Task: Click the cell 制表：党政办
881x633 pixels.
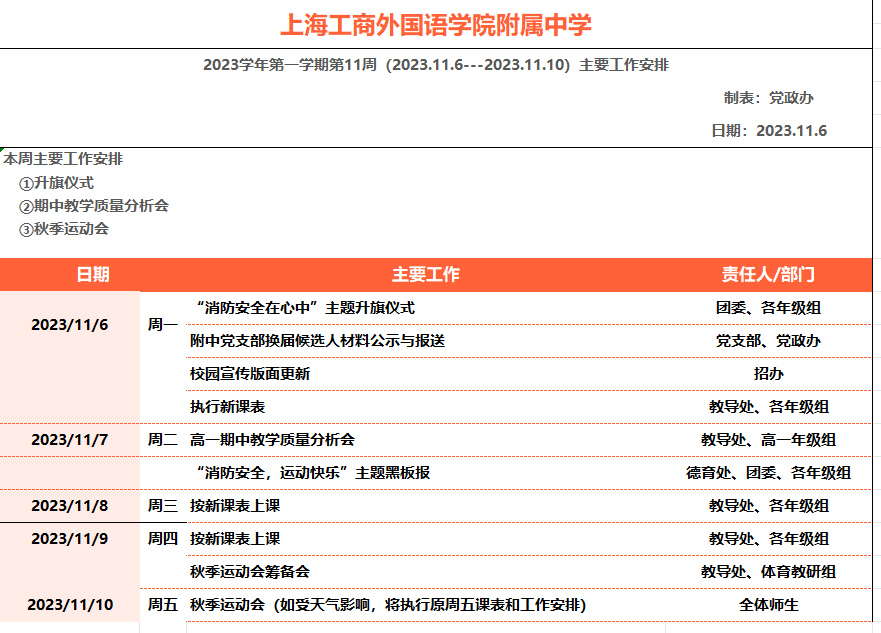Action: (768, 98)
